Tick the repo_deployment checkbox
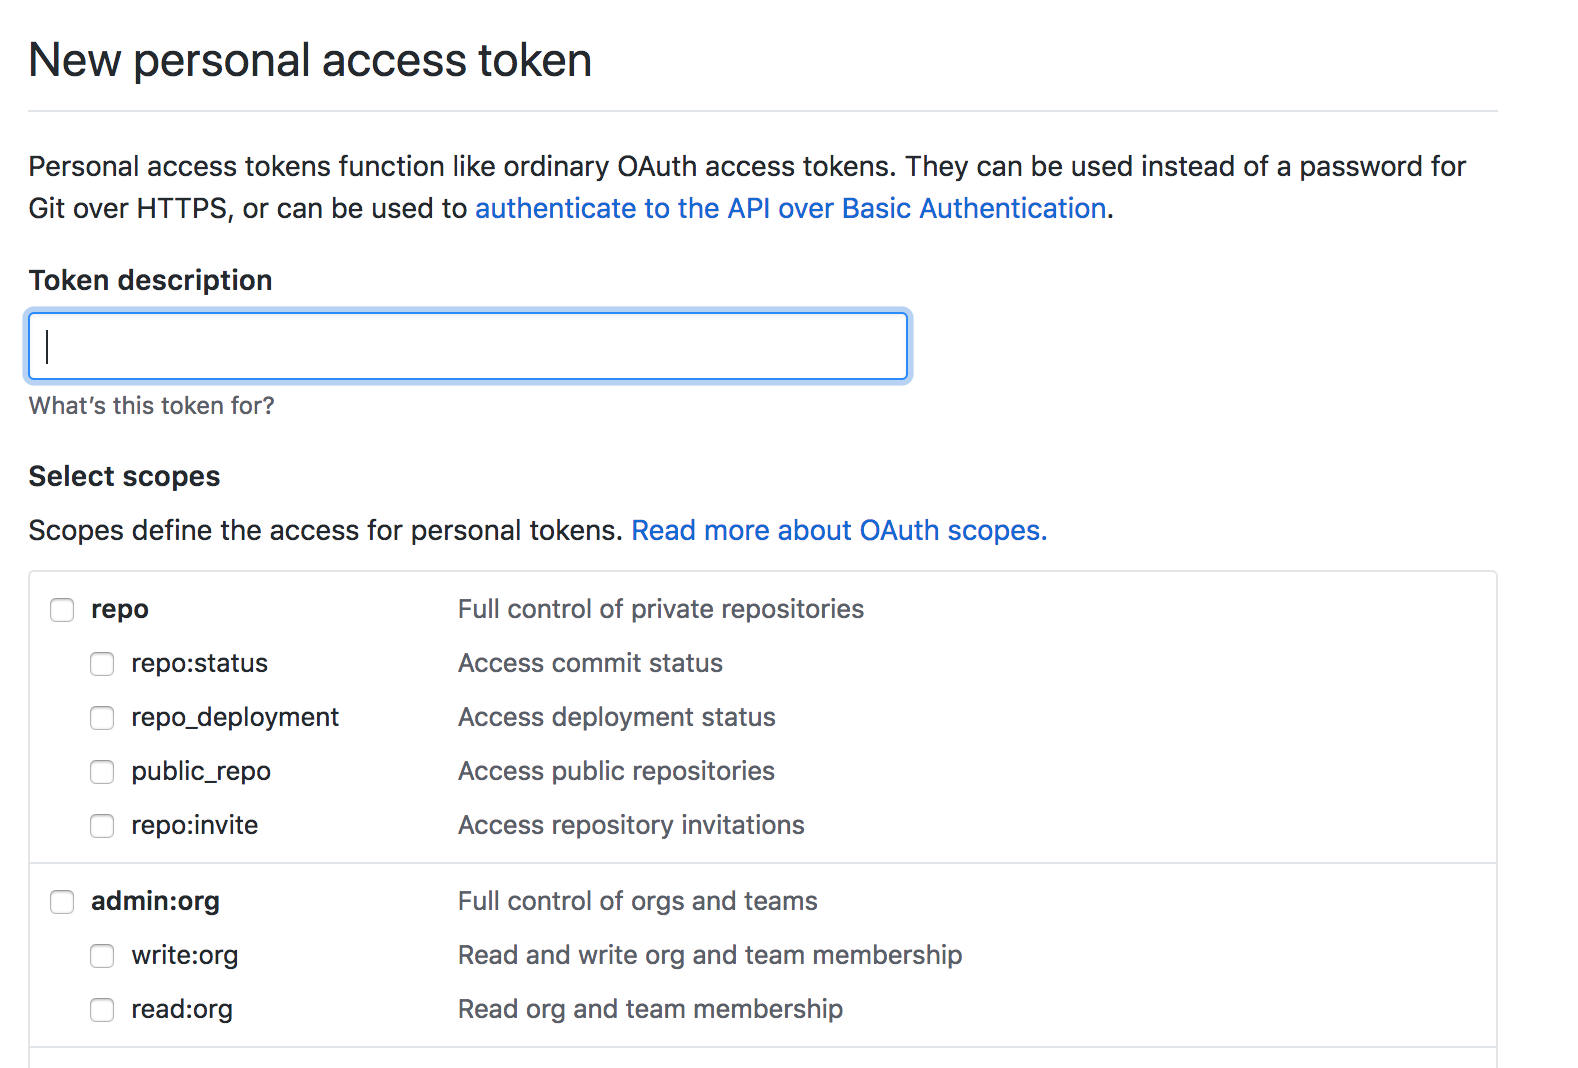 pyautogui.click(x=102, y=718)
